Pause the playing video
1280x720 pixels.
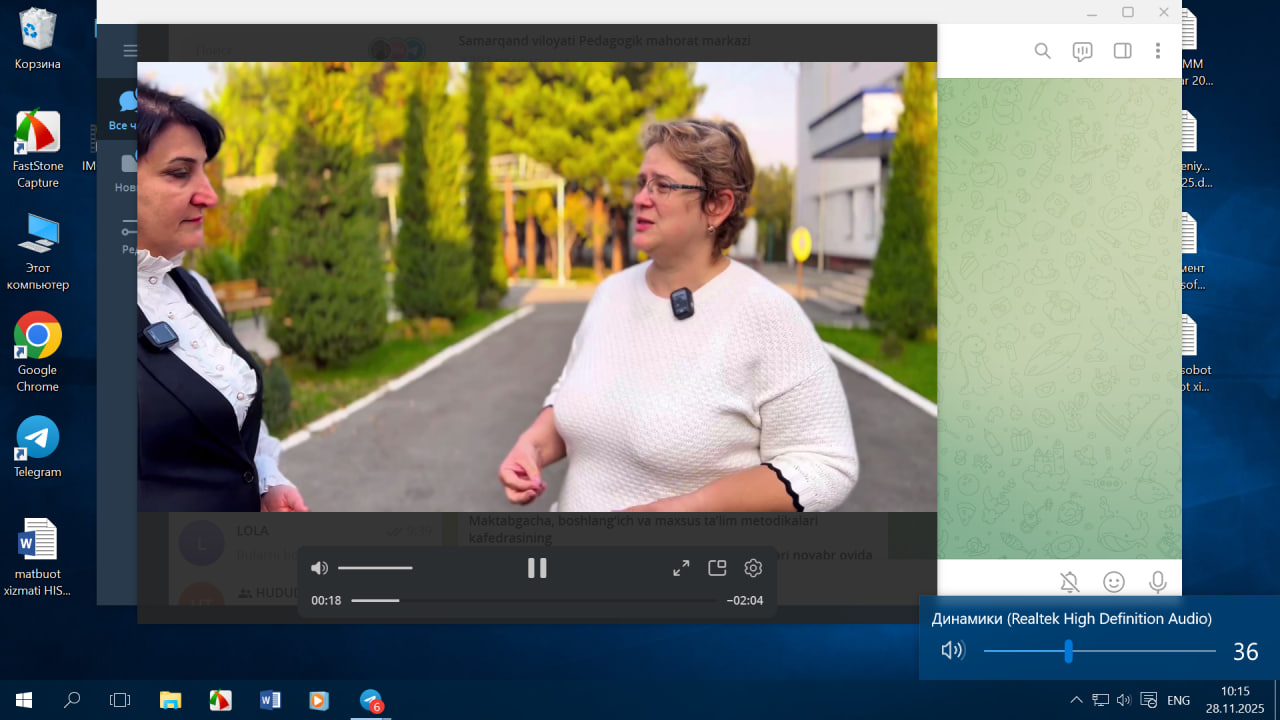point(537,568)
